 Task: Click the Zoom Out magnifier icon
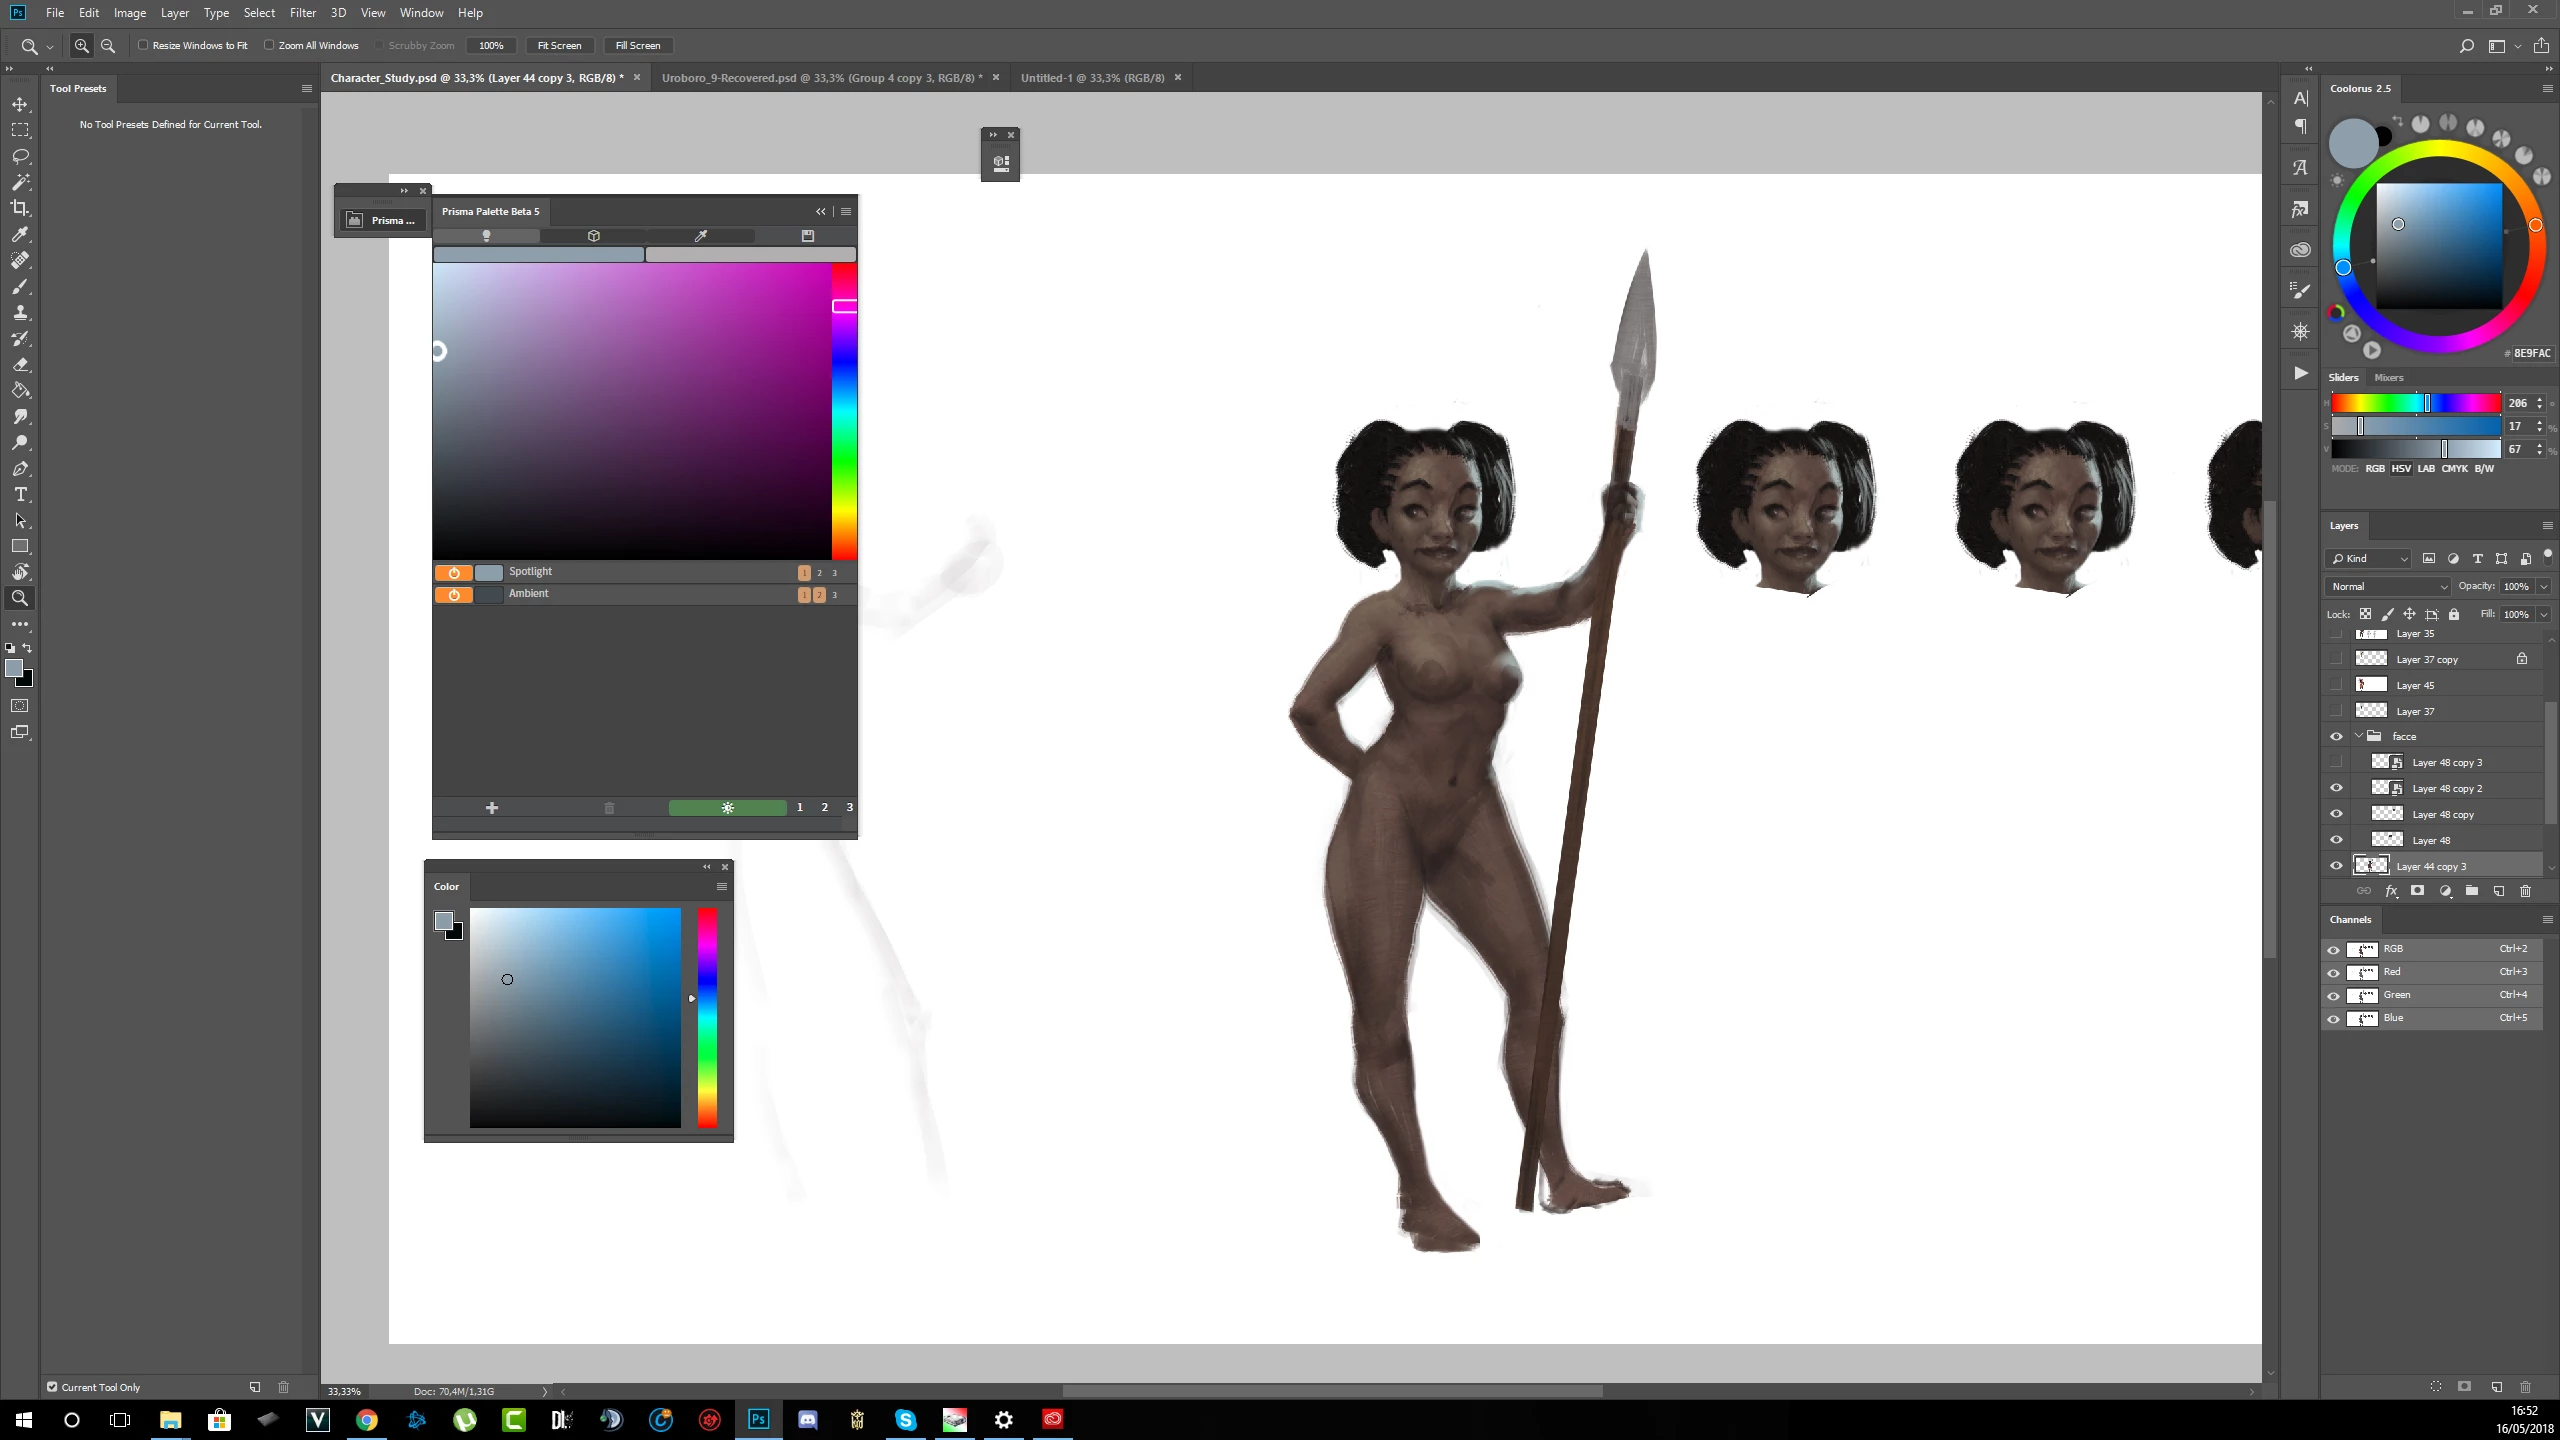pyautogui.click(x=108, y=46)
